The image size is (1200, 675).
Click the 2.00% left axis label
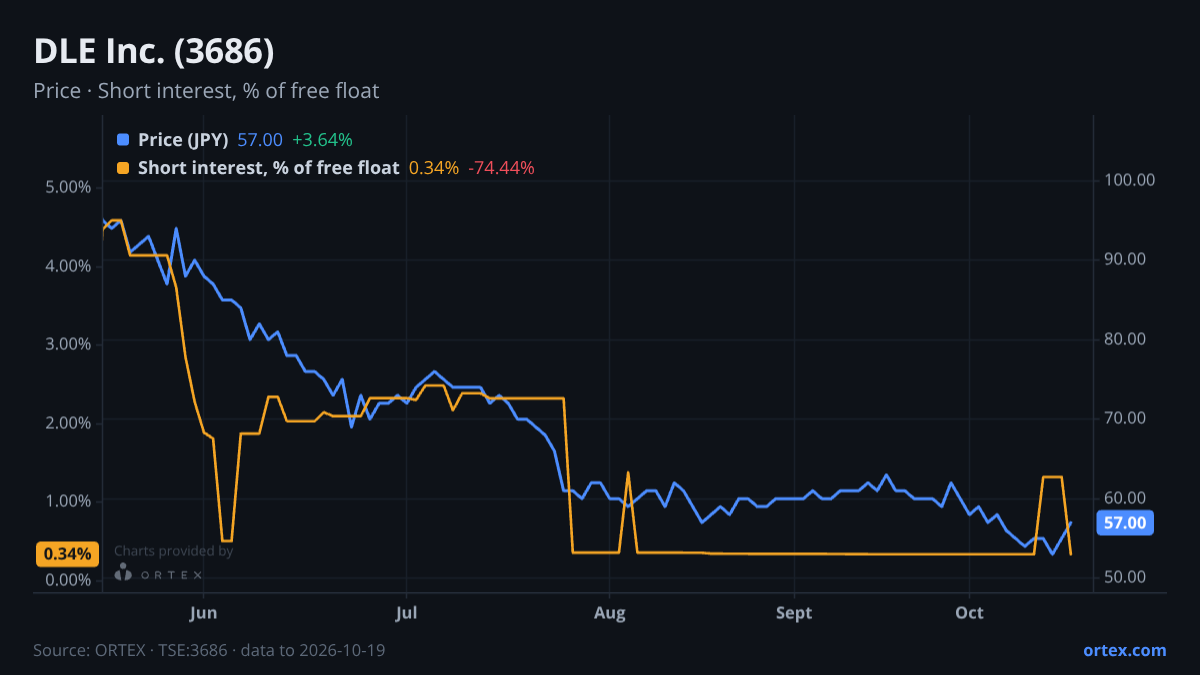pyautogui.click(x=69, y=422)
